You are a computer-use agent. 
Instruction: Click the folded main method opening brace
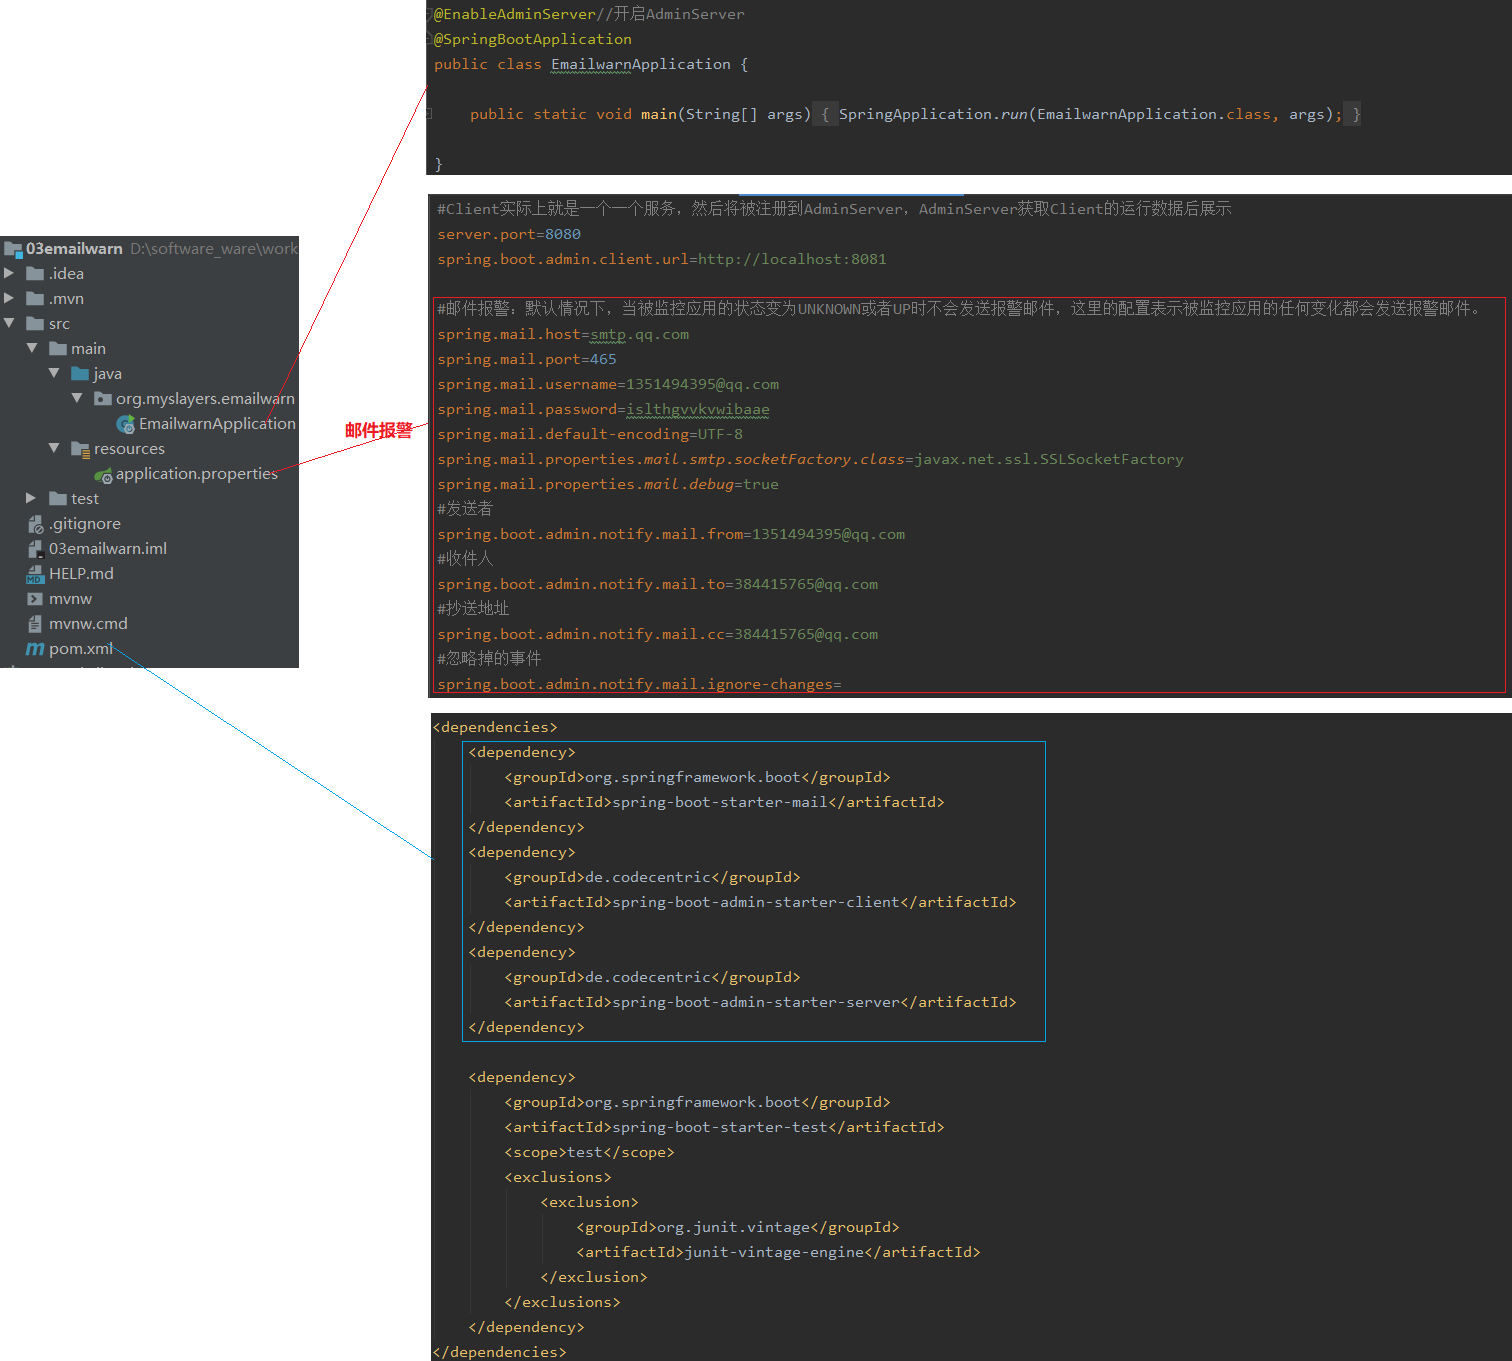tap(825, 115)
